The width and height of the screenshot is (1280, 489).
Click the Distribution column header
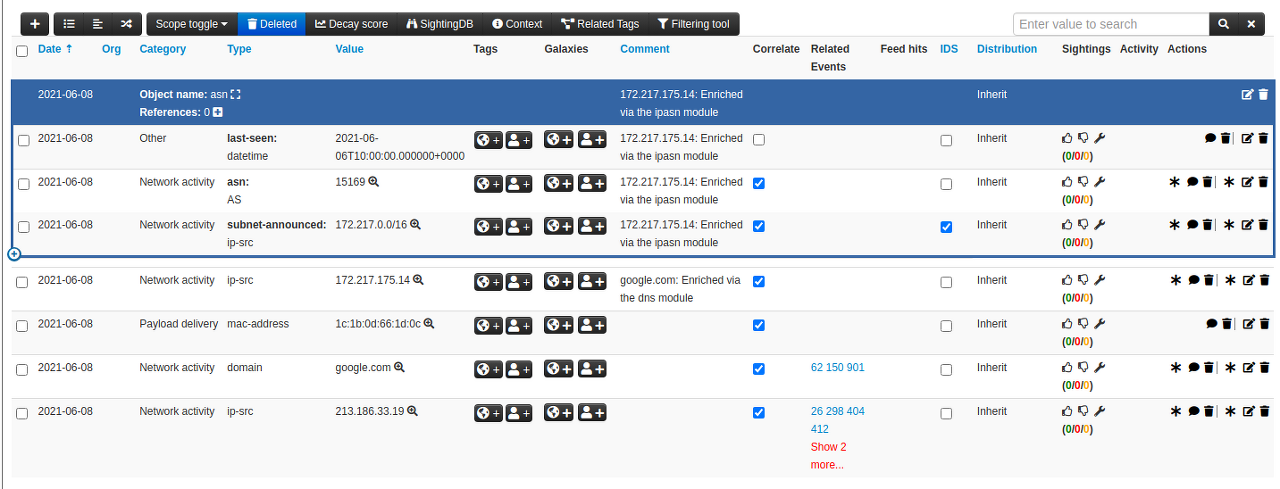(1007, 49)
